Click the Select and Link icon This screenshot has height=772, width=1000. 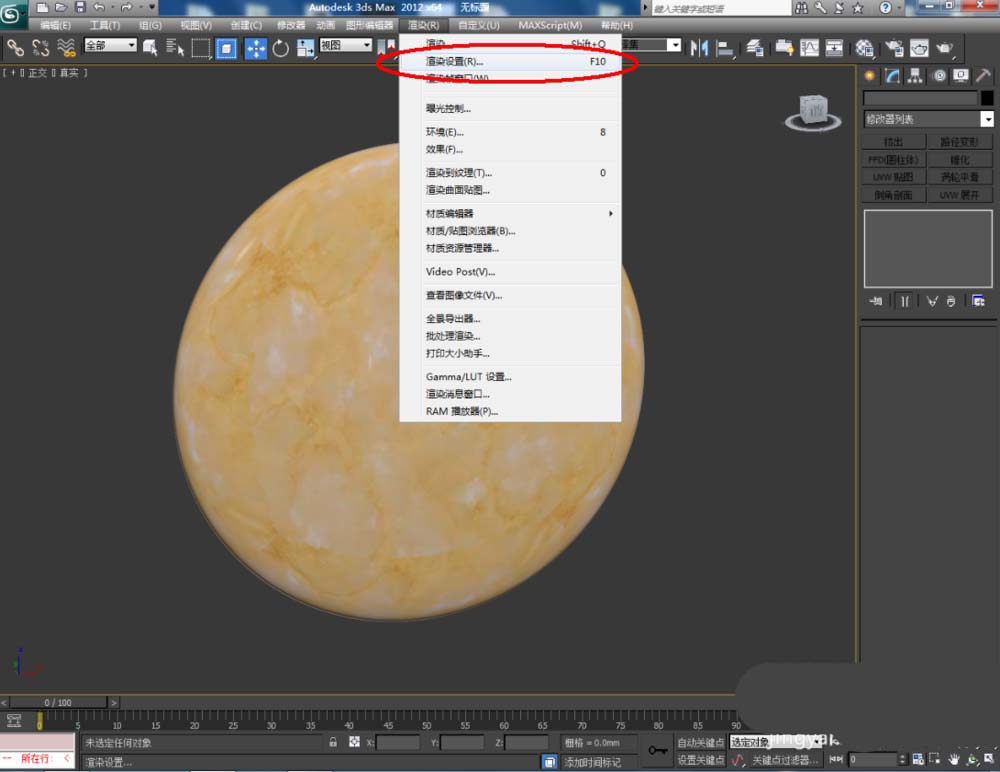coord(15,47)
